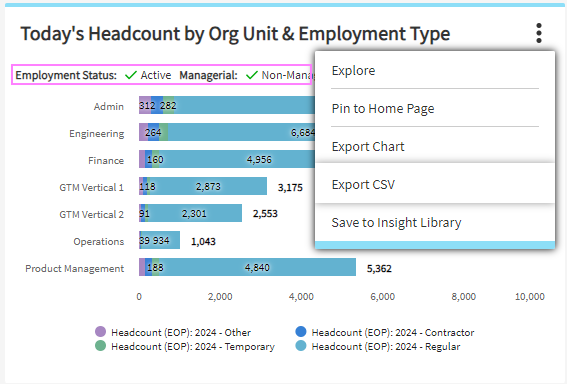This screenshot has width=567, height=384.
Task: Select the Operations 934 bar segment
Action: (x=161, y=240)
